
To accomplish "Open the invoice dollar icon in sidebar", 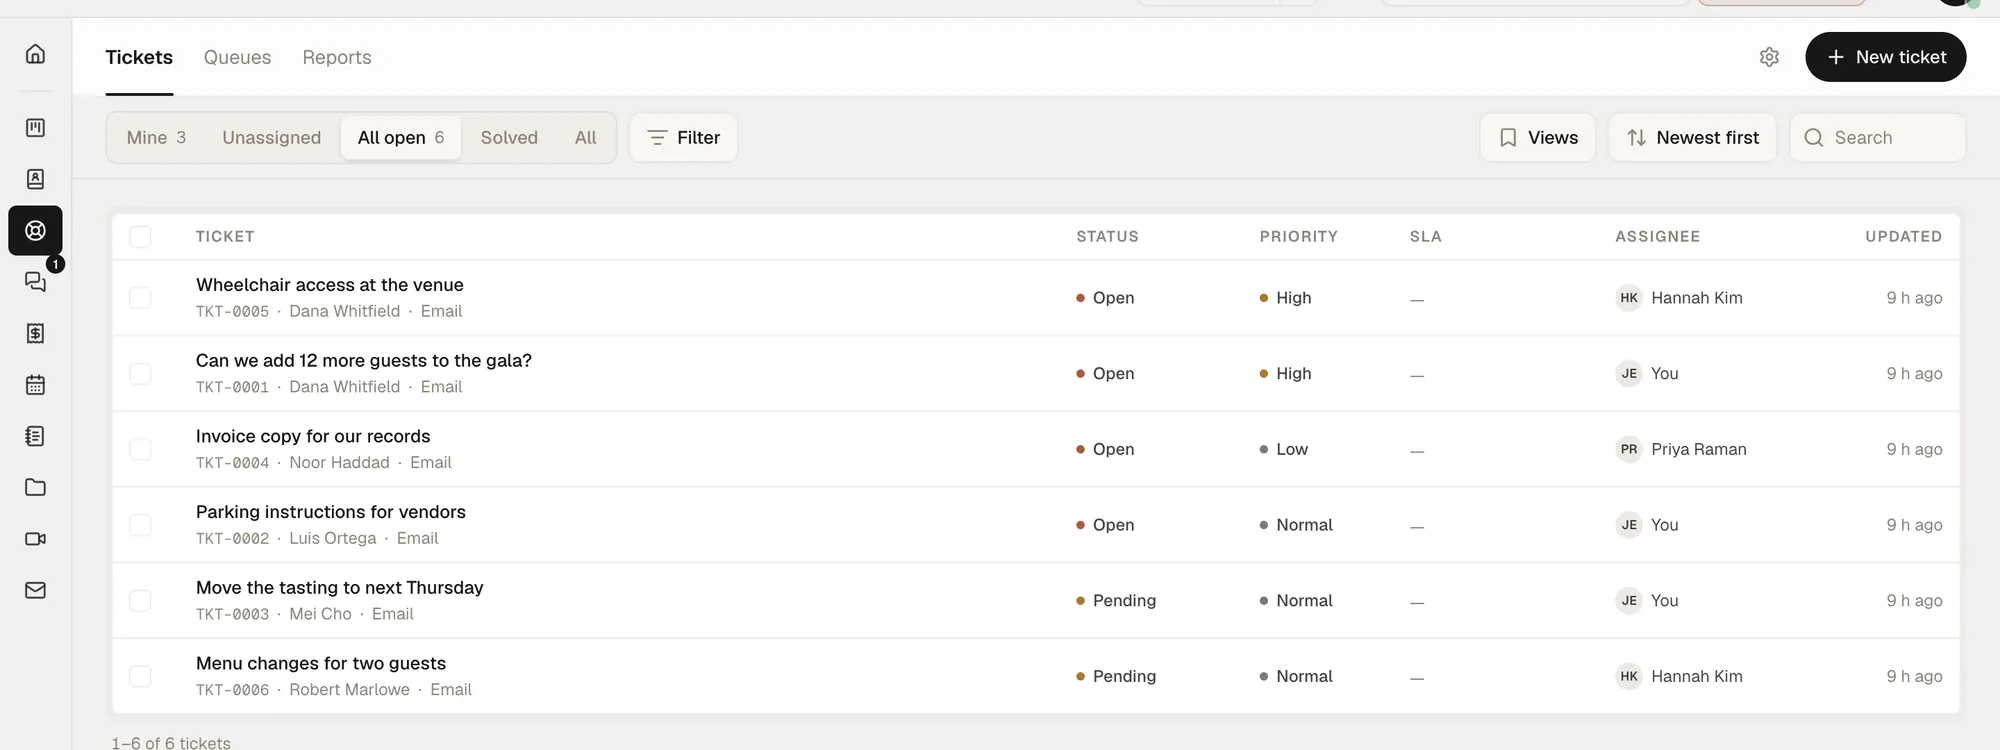I will point(35,333).
